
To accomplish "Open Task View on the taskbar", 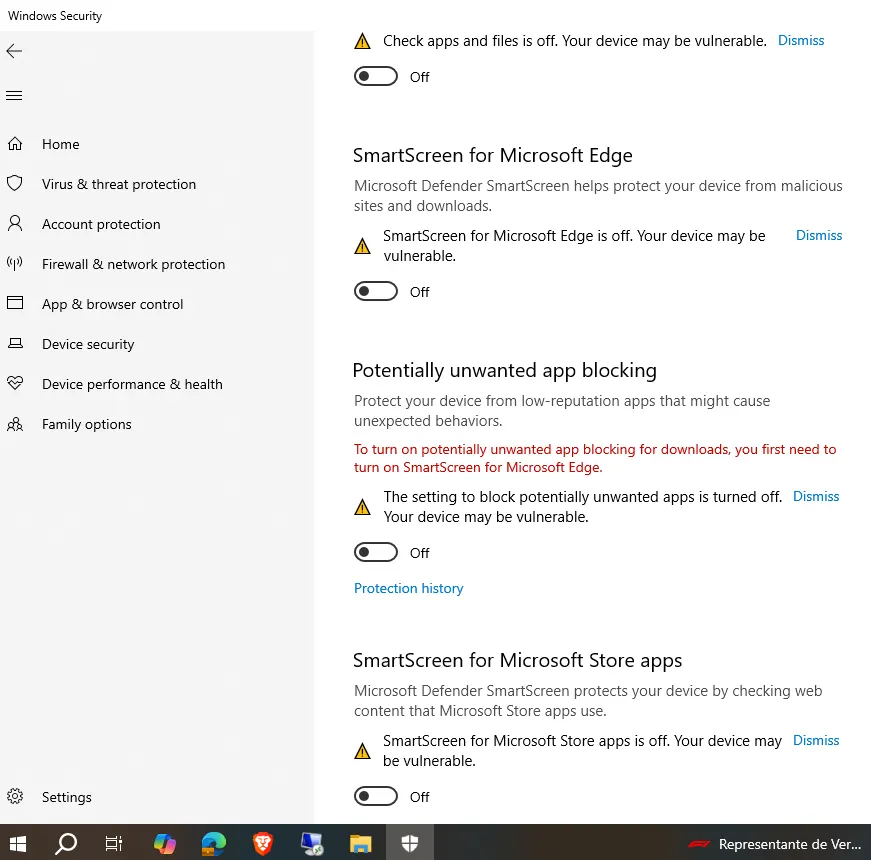I will (x=114, y=844).
